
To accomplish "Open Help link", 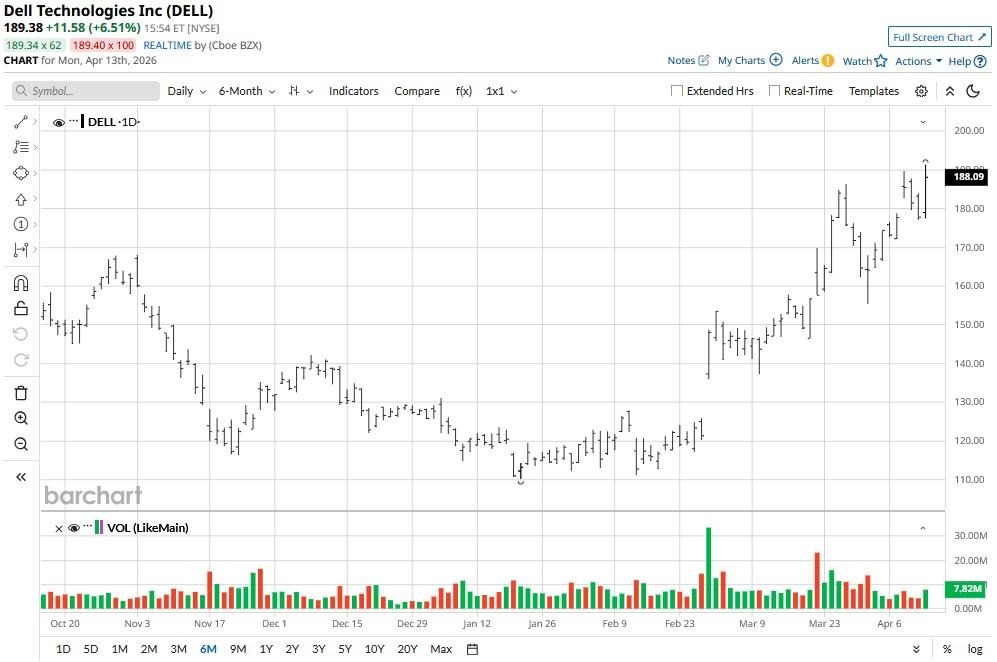I will tap(967, 61).
